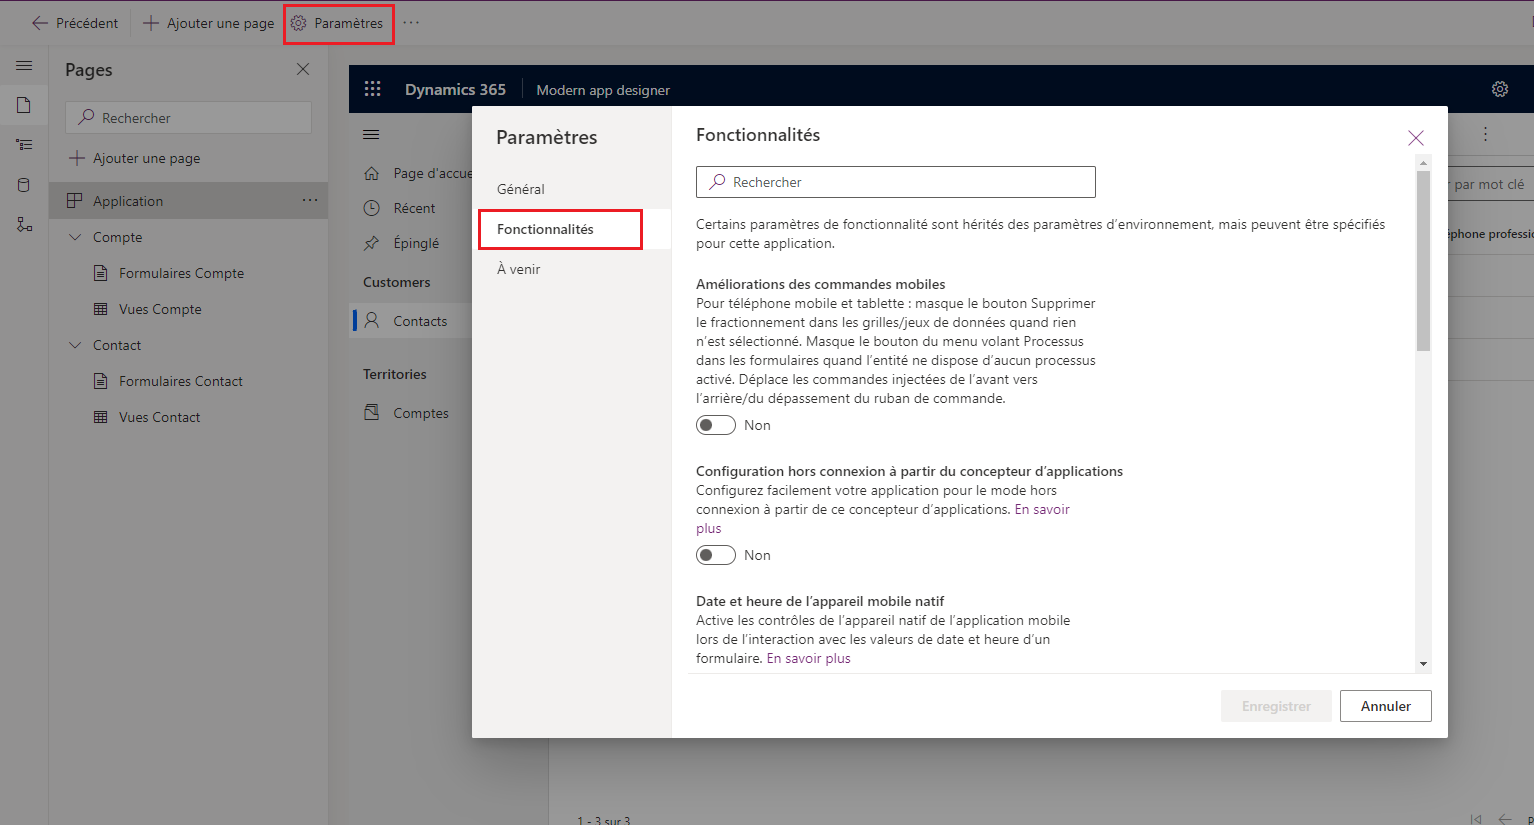Screen dimensions: 1534x825
Task: Switch to the À venir settings tab
Action: pyautogui.click(x=517, y=268)
